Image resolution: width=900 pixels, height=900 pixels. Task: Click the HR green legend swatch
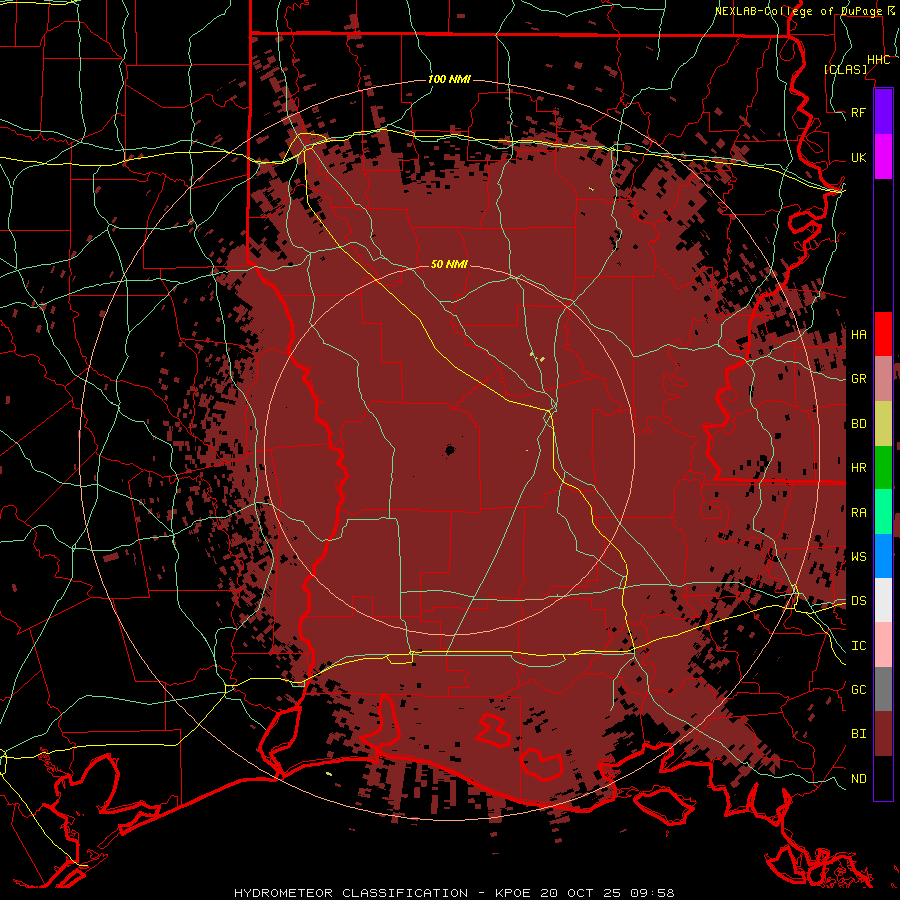click(883, 468)
